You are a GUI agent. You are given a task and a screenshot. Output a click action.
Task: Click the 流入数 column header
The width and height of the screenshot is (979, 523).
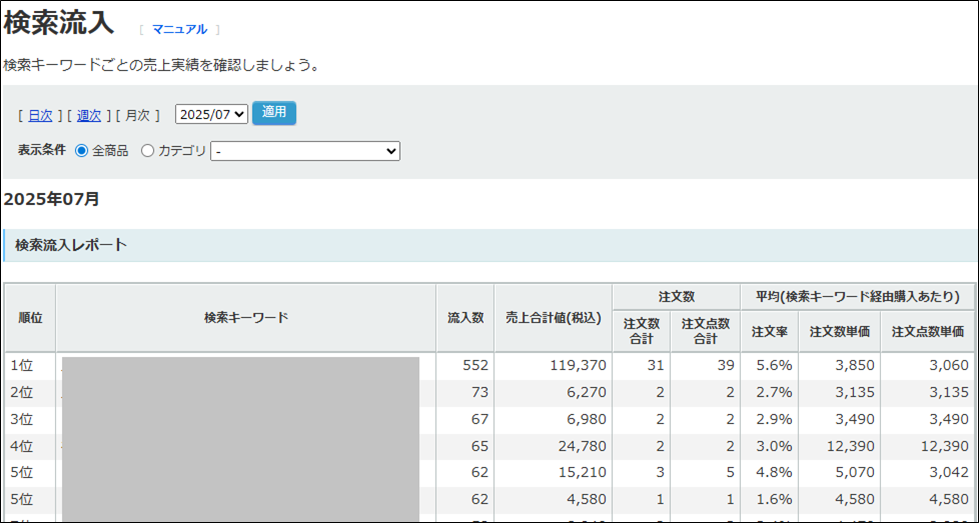coord(465,318)
